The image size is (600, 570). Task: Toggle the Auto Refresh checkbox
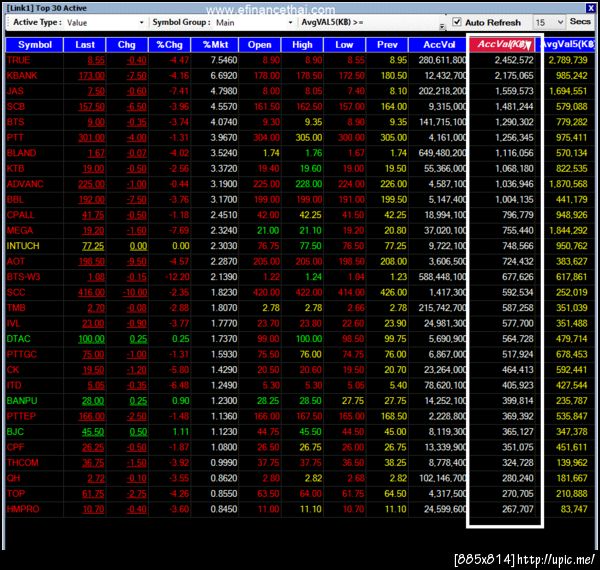(x=457, y=22)
